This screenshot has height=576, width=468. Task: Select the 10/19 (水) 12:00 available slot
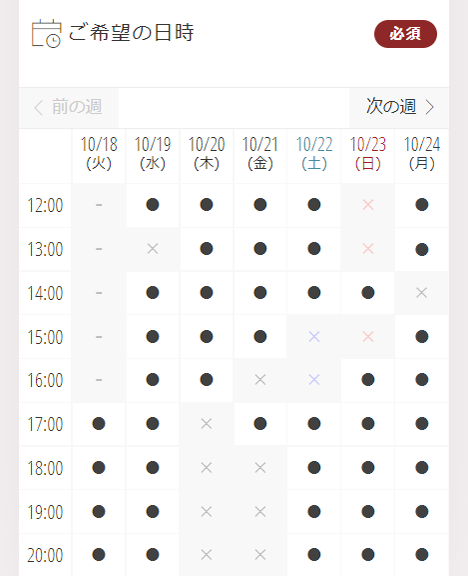152,205
